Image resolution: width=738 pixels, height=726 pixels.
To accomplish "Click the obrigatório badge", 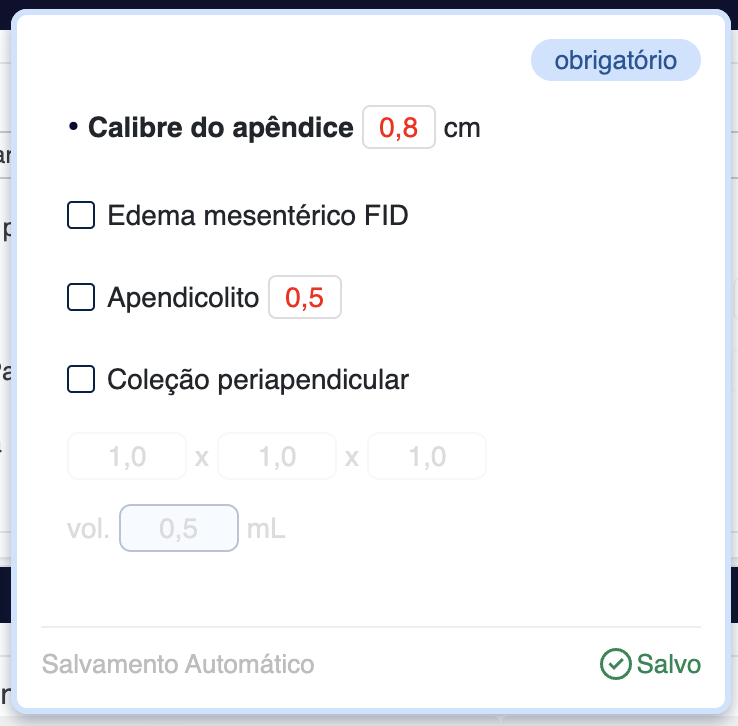I will tap(615, 61).
